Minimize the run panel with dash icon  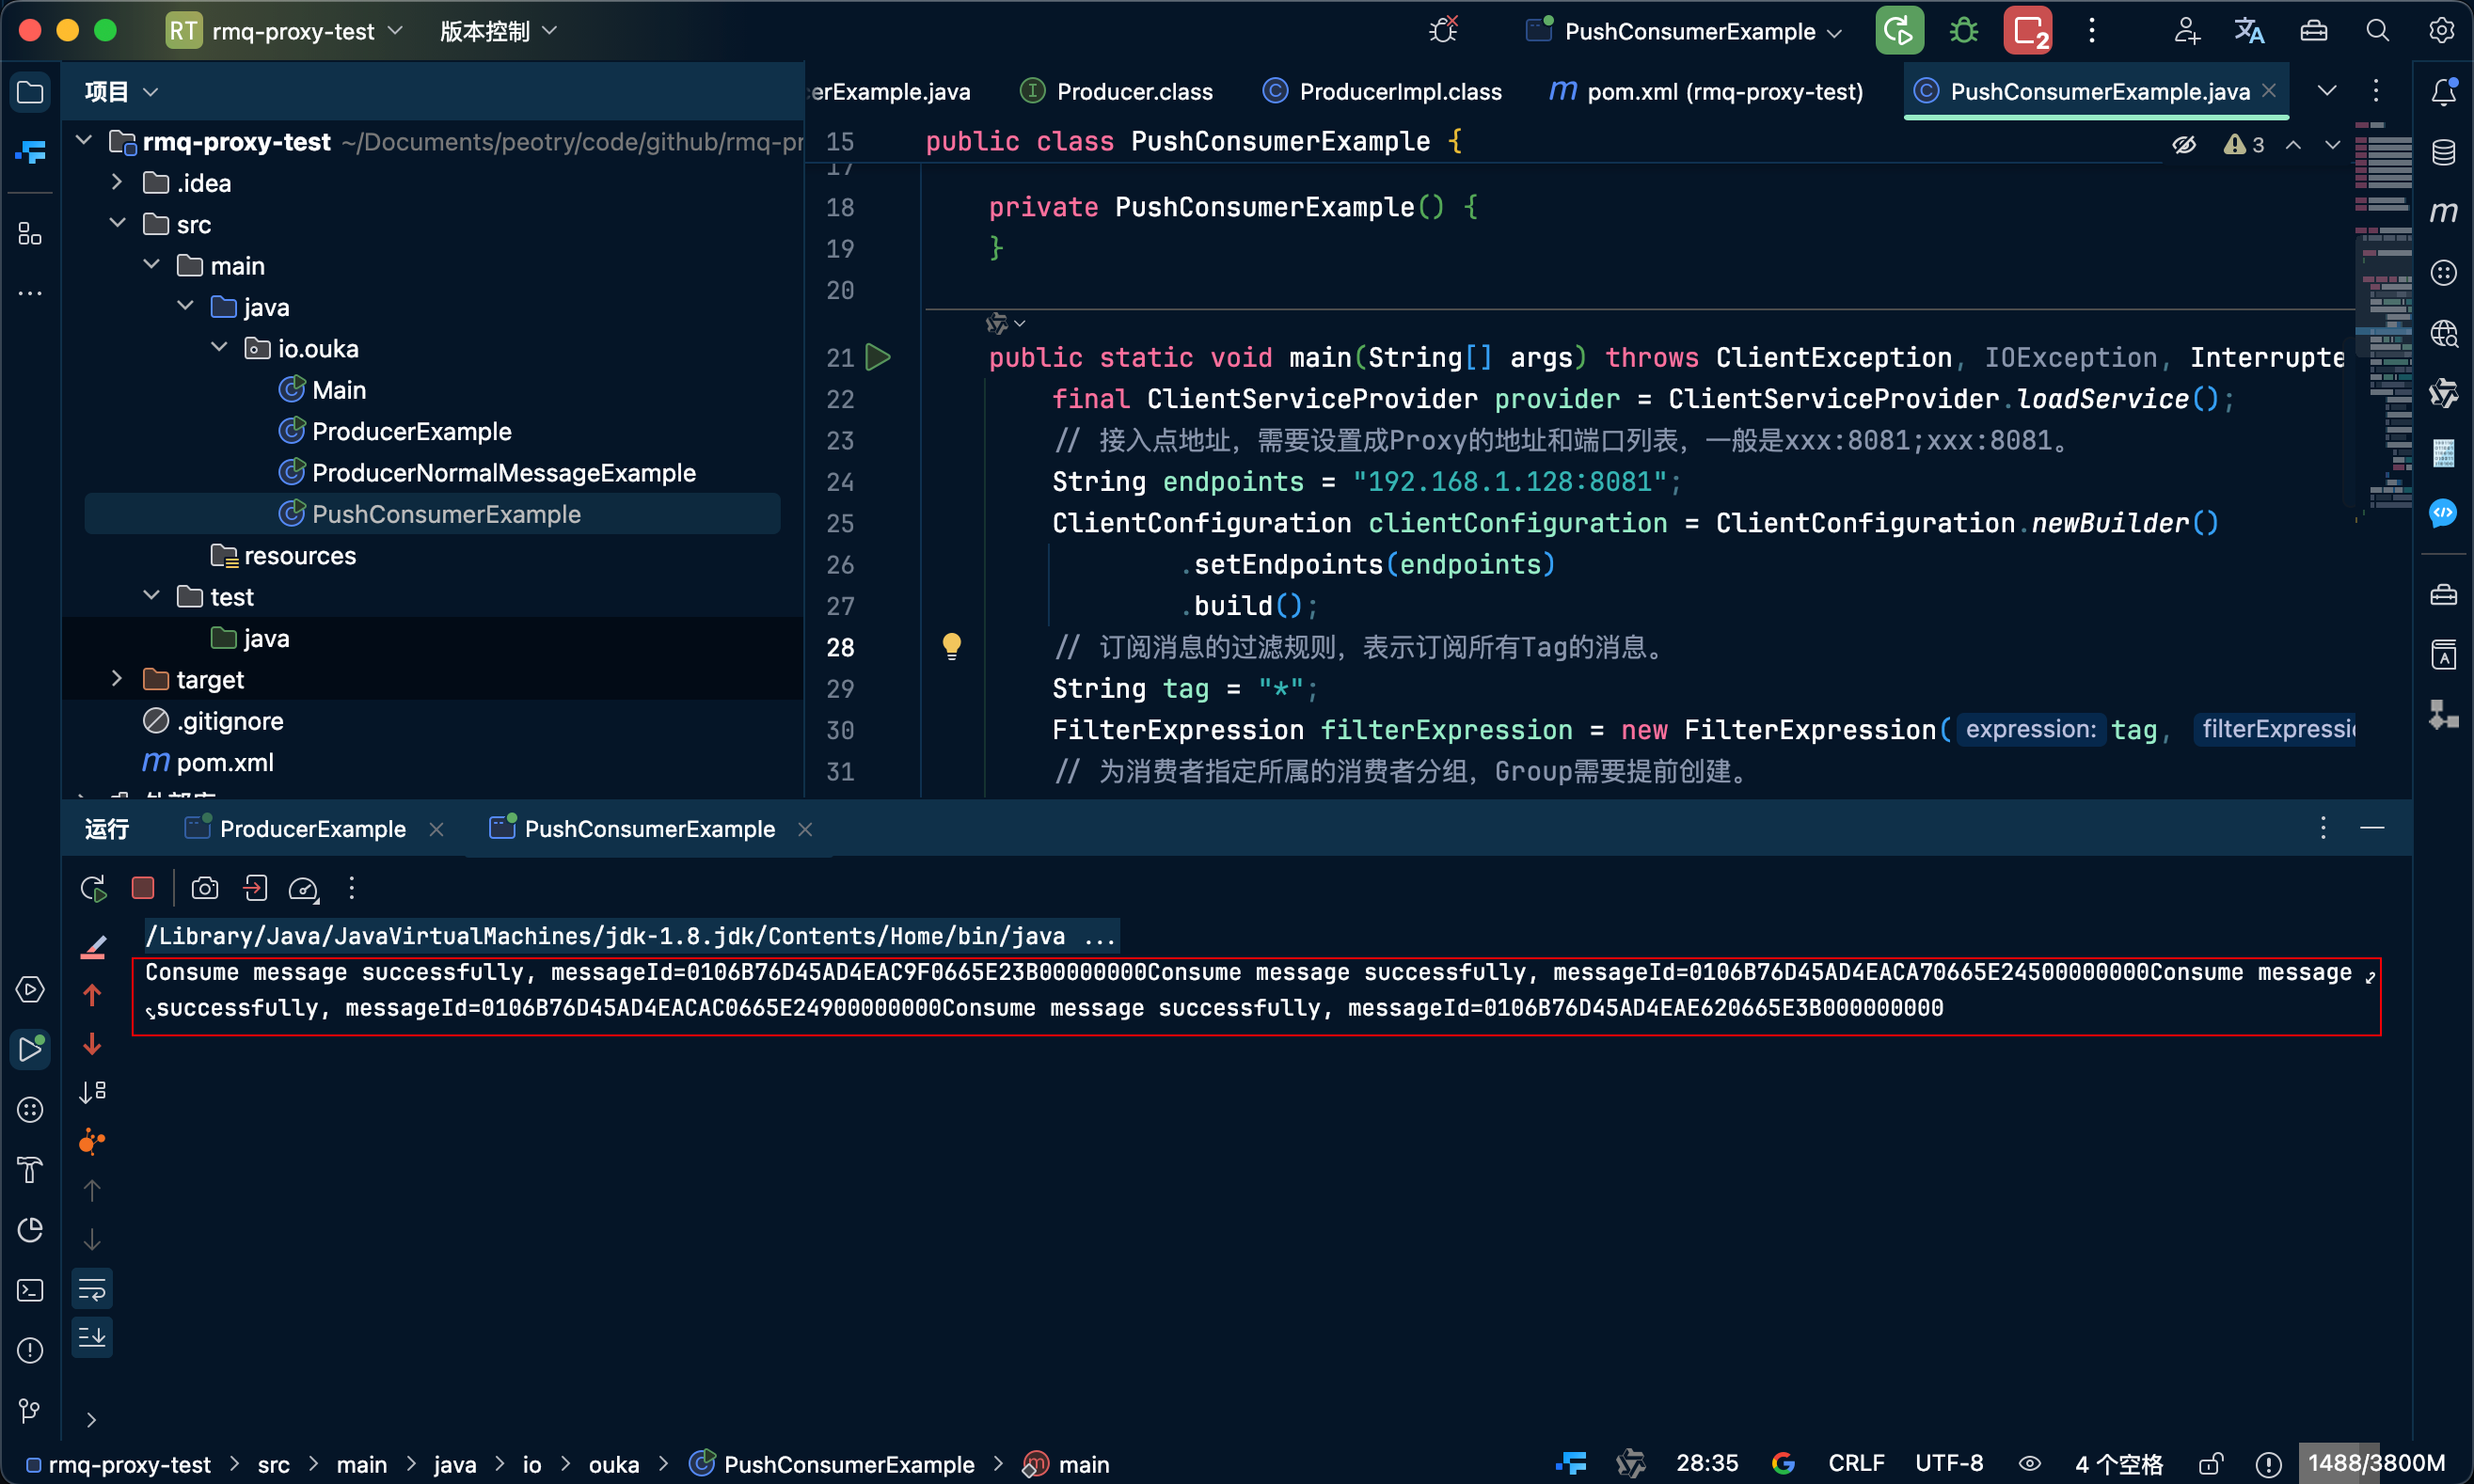(2372, 828)
